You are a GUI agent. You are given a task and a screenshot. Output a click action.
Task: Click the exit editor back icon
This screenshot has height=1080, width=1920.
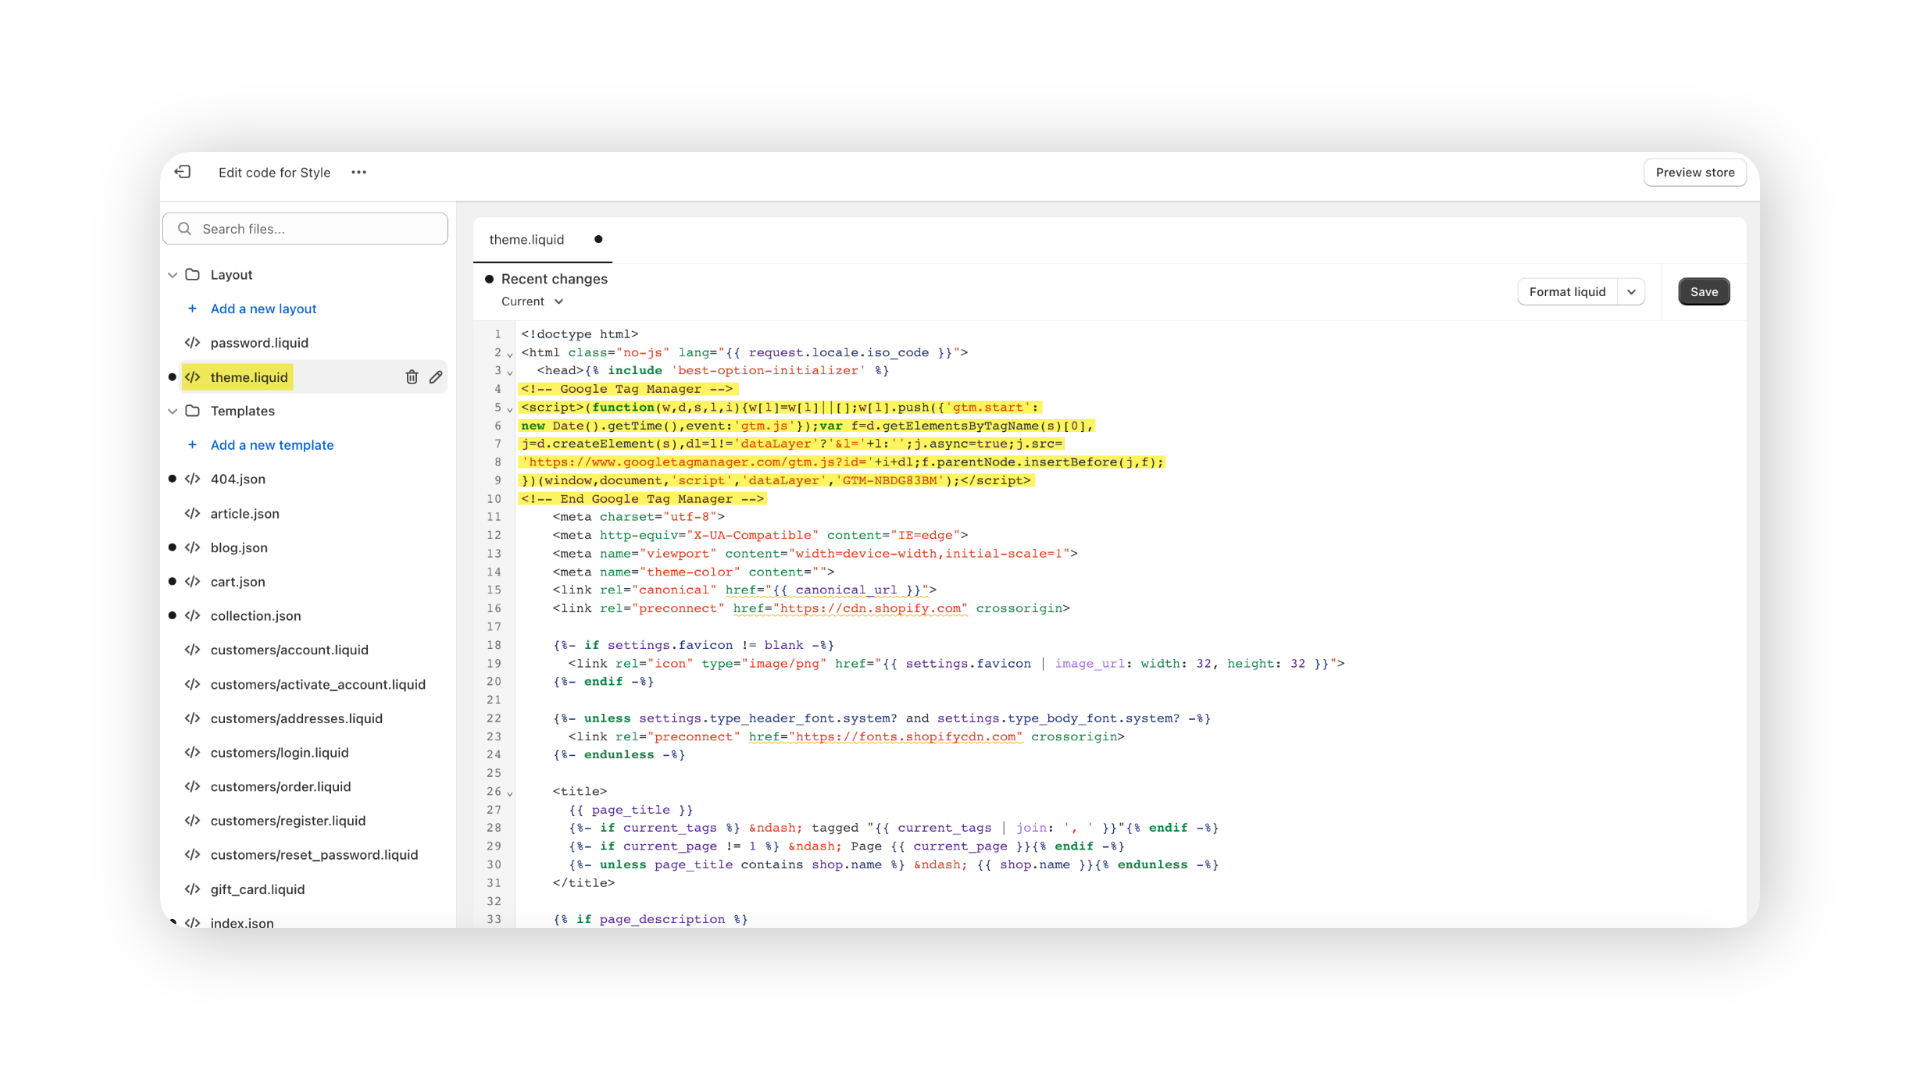tap(183, 172)
